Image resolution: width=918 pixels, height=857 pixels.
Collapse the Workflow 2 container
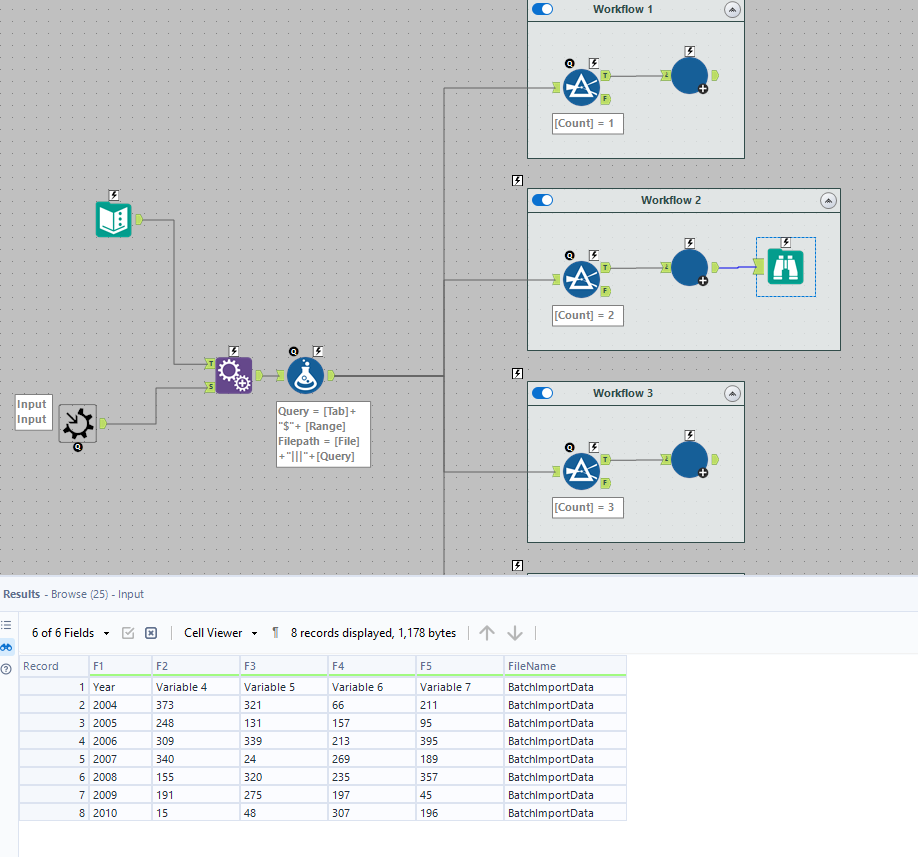point(828,201)
